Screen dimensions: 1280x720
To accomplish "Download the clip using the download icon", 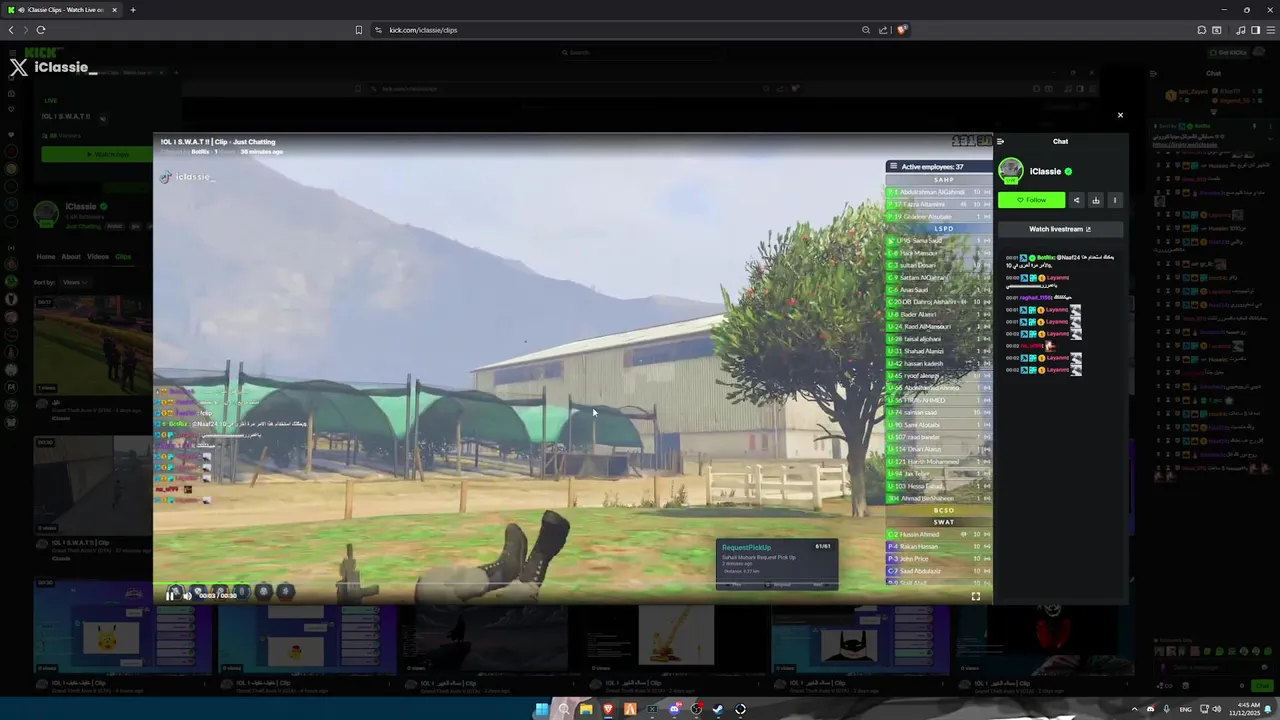I will 1096,200.
